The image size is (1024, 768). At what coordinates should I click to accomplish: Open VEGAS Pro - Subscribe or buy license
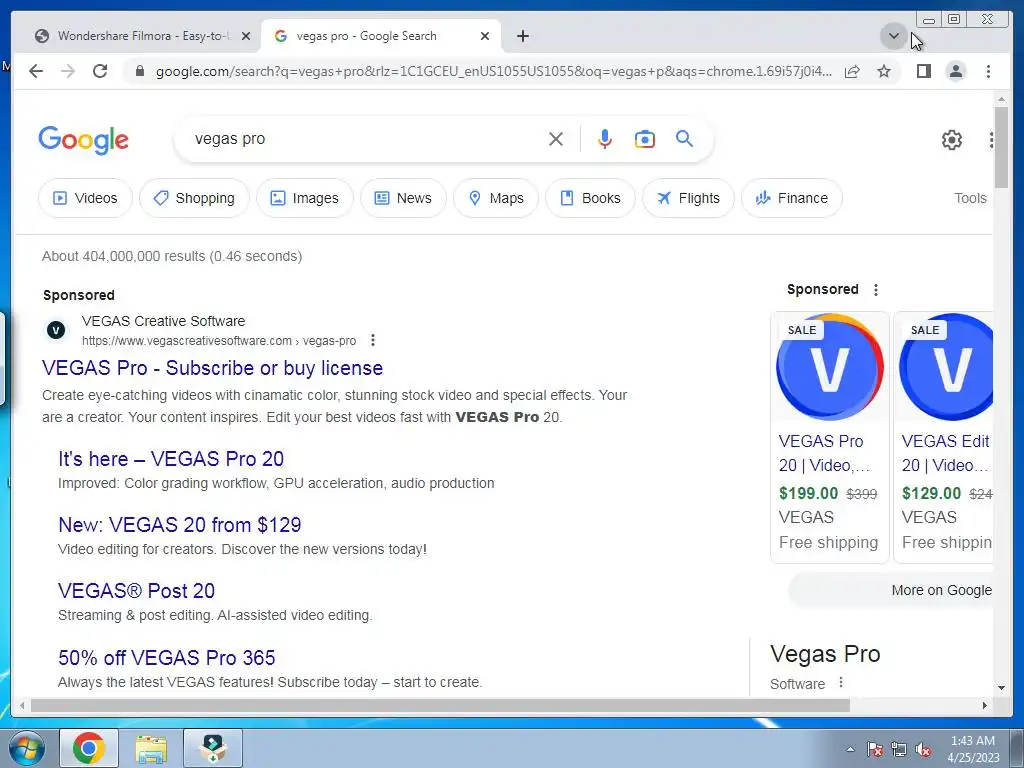tap(212, 368)
